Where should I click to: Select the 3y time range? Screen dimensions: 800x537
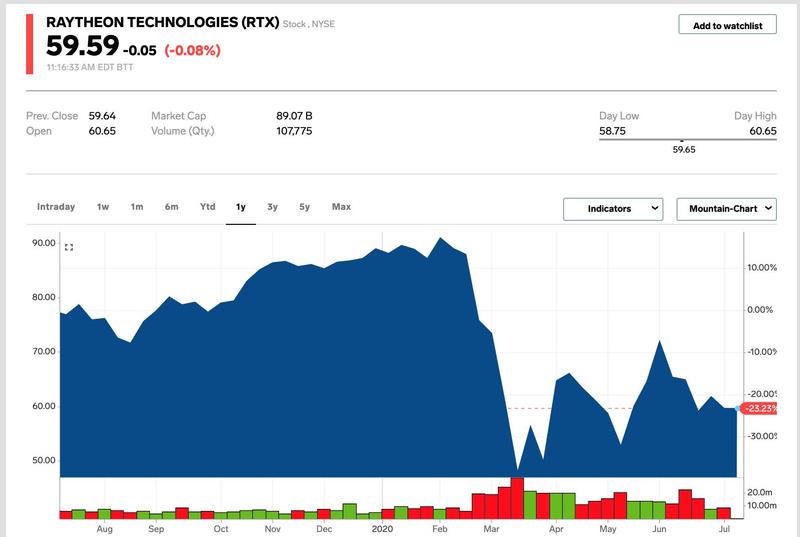coord(272,207)
